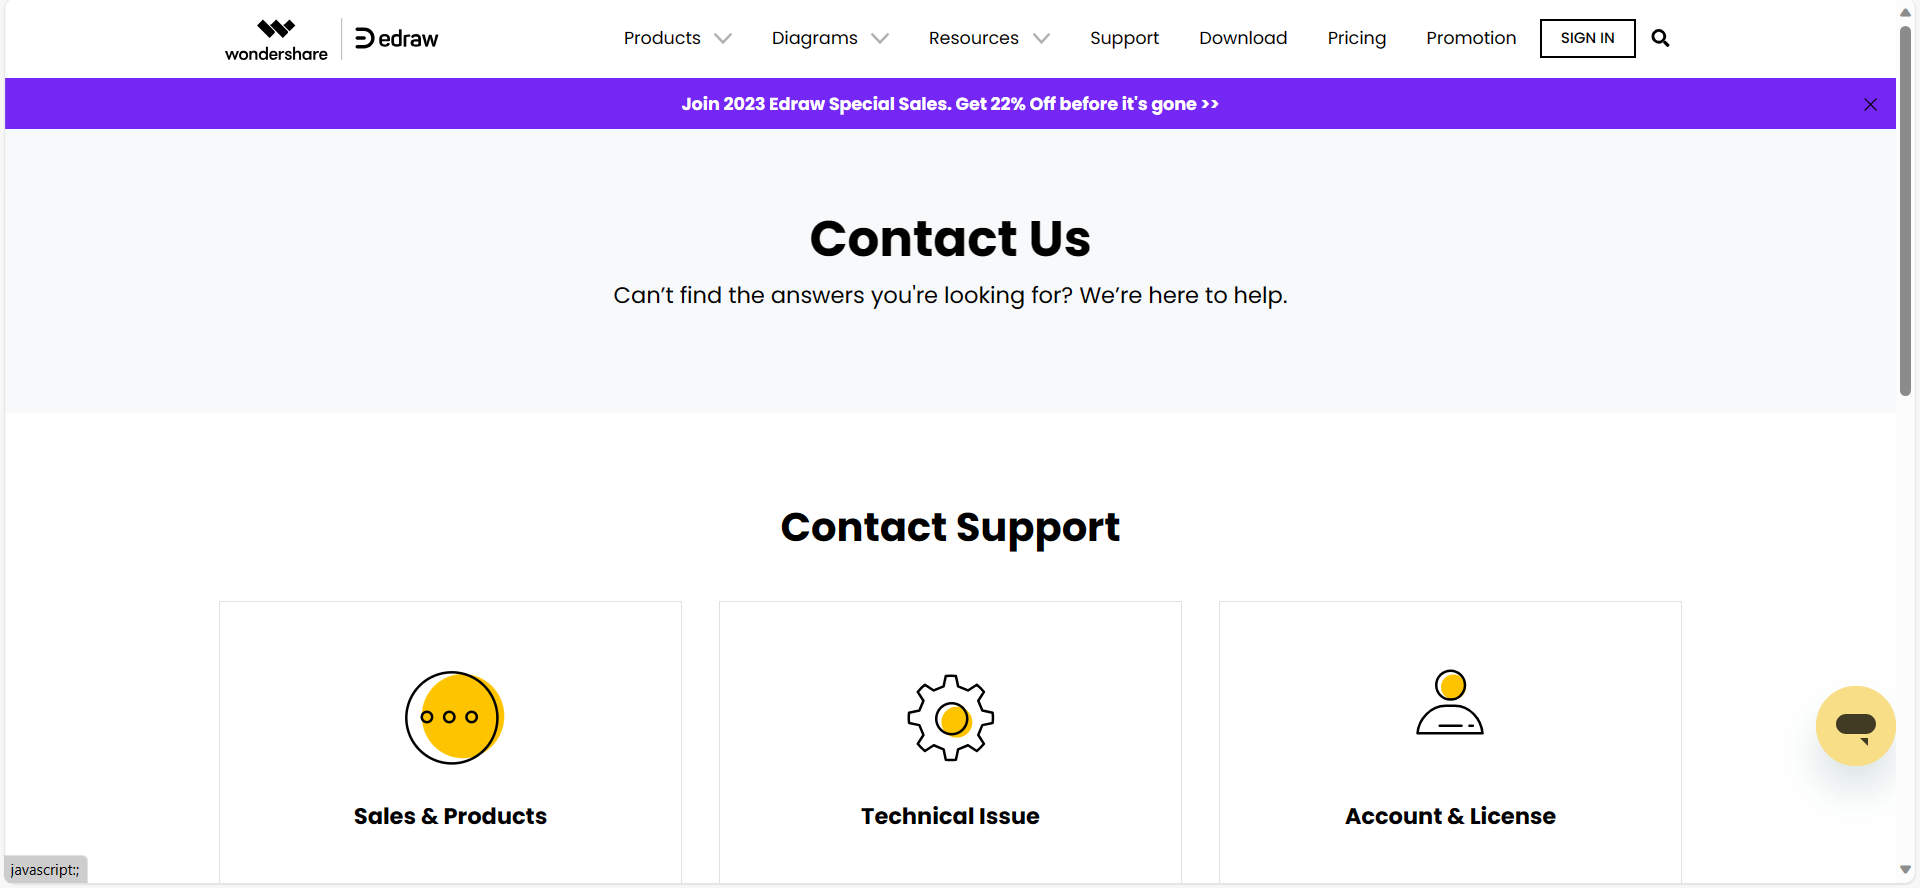The height and width of the screenshot is (888, 1920).
Task: Open the Pricing page
Action: click(x=1356, y=38)
